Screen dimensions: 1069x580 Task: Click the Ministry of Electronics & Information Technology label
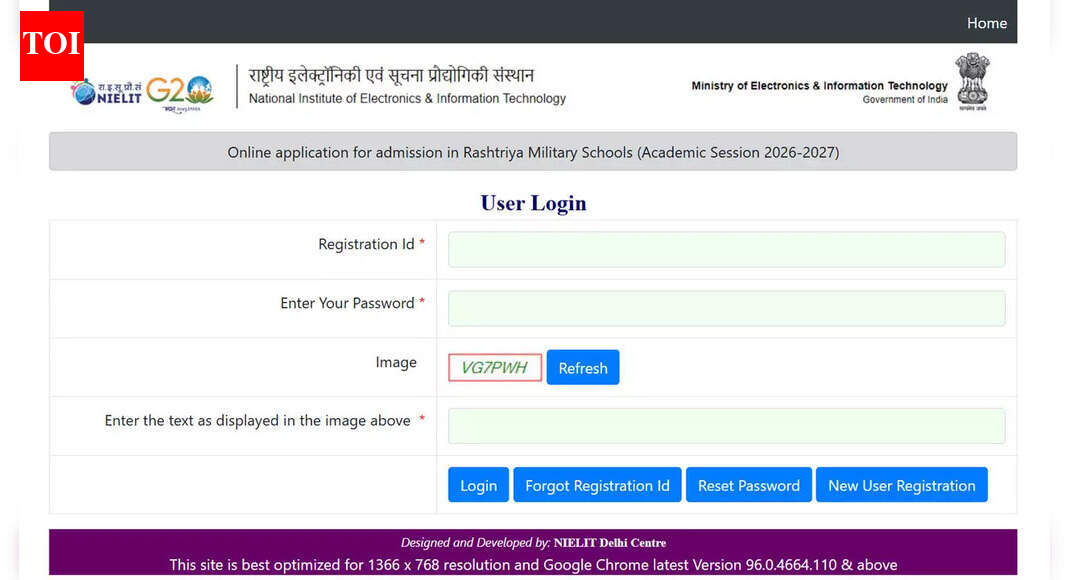819,86
